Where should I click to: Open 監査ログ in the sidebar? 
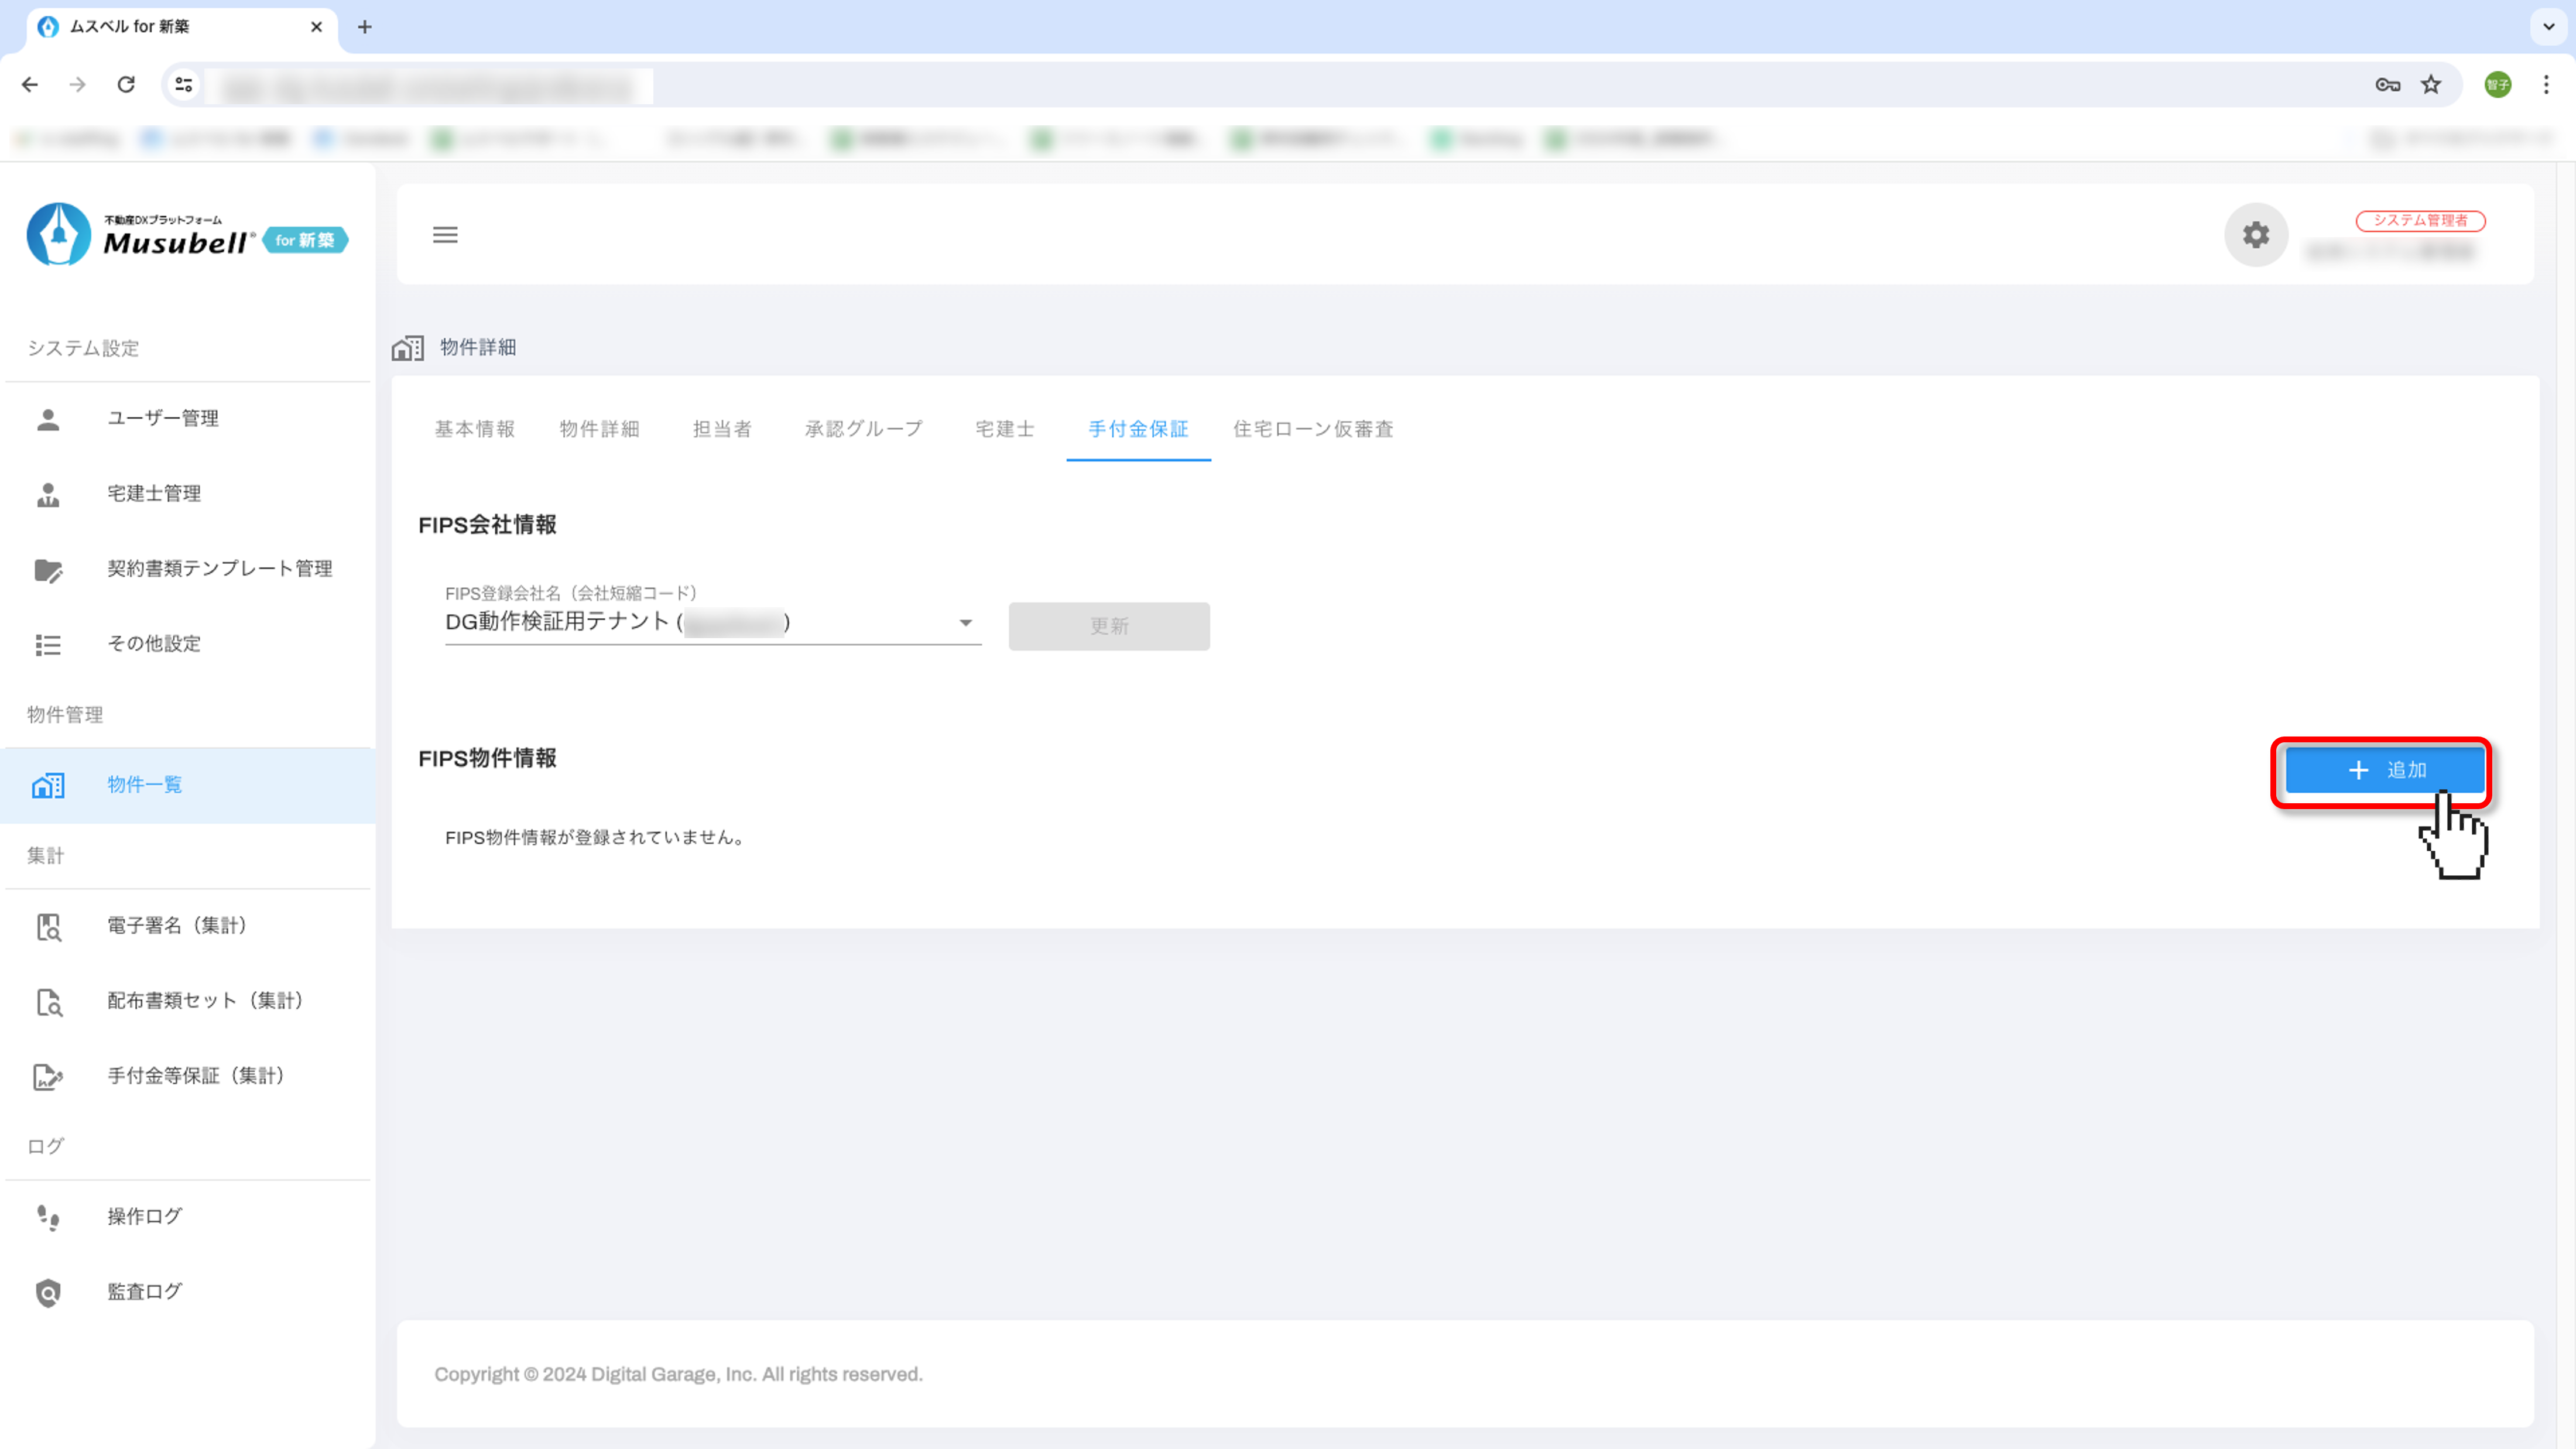144,1291
